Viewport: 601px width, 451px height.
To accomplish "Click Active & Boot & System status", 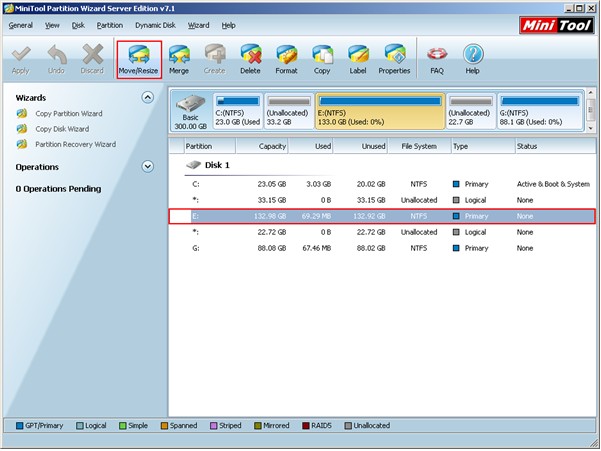I will coord(553,184).
